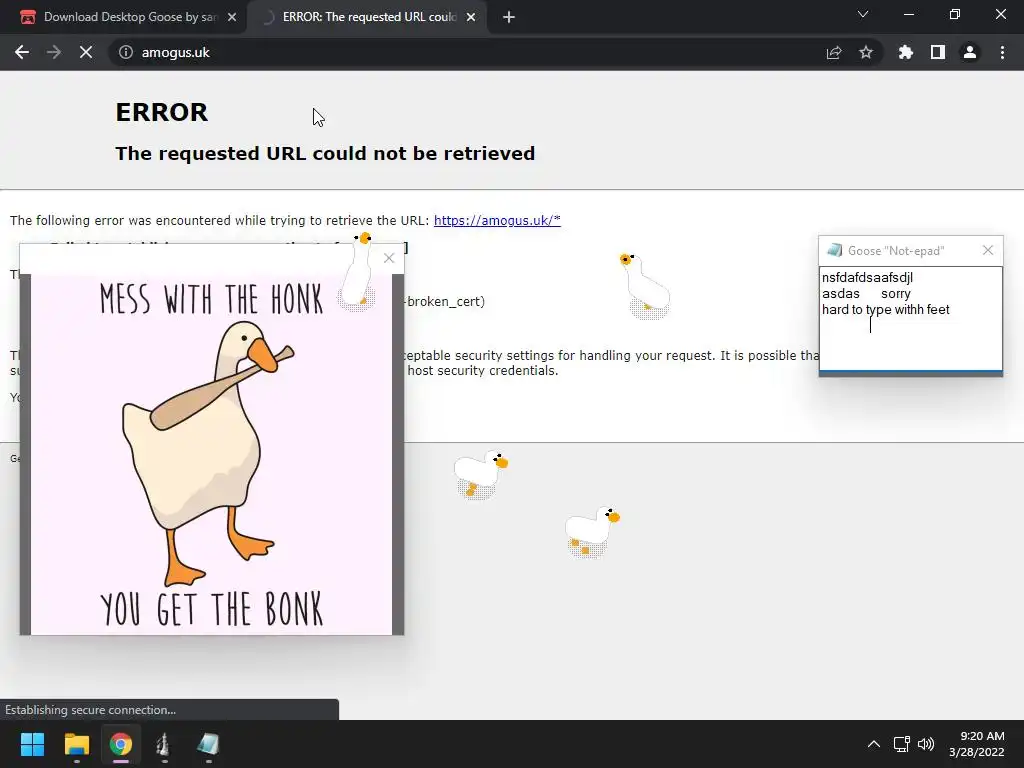The image size is (1024, 768).
Task: Click the ERROR heading text
Action: [x=162, y=112]
